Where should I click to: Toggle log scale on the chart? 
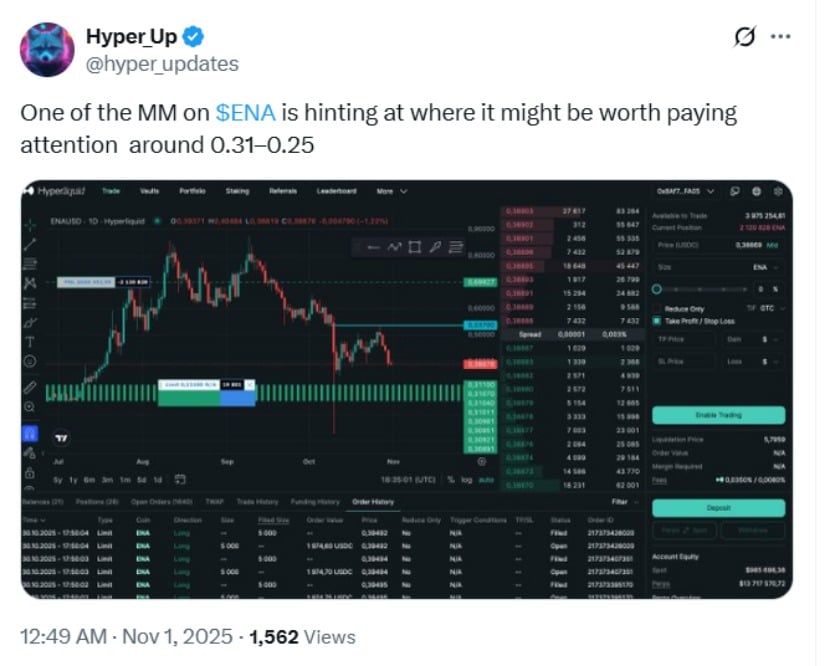[x=464, y=480]
